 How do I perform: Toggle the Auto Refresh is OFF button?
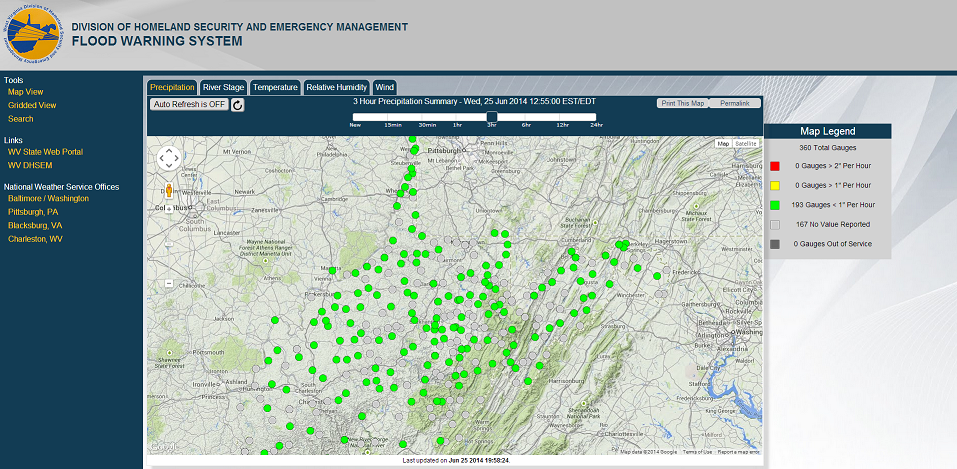click(x=189, y=104)
